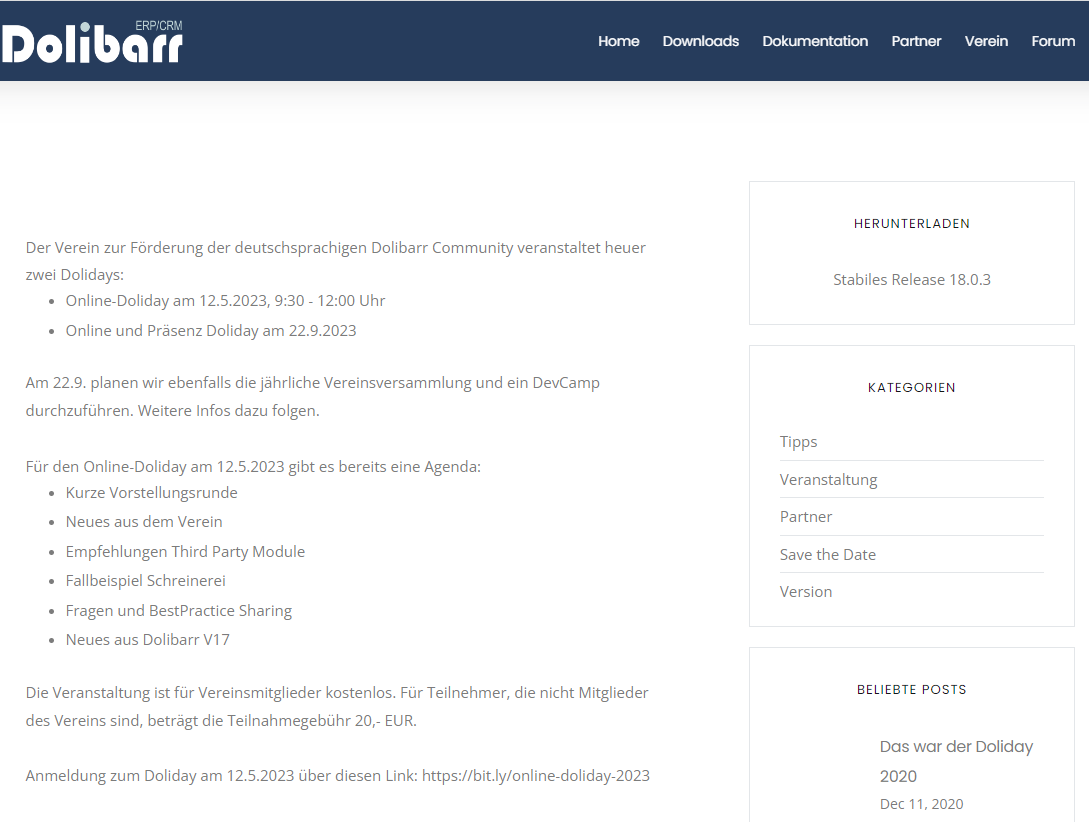Open the post 'Das war der Doliday 2020'

click(956, 761)
